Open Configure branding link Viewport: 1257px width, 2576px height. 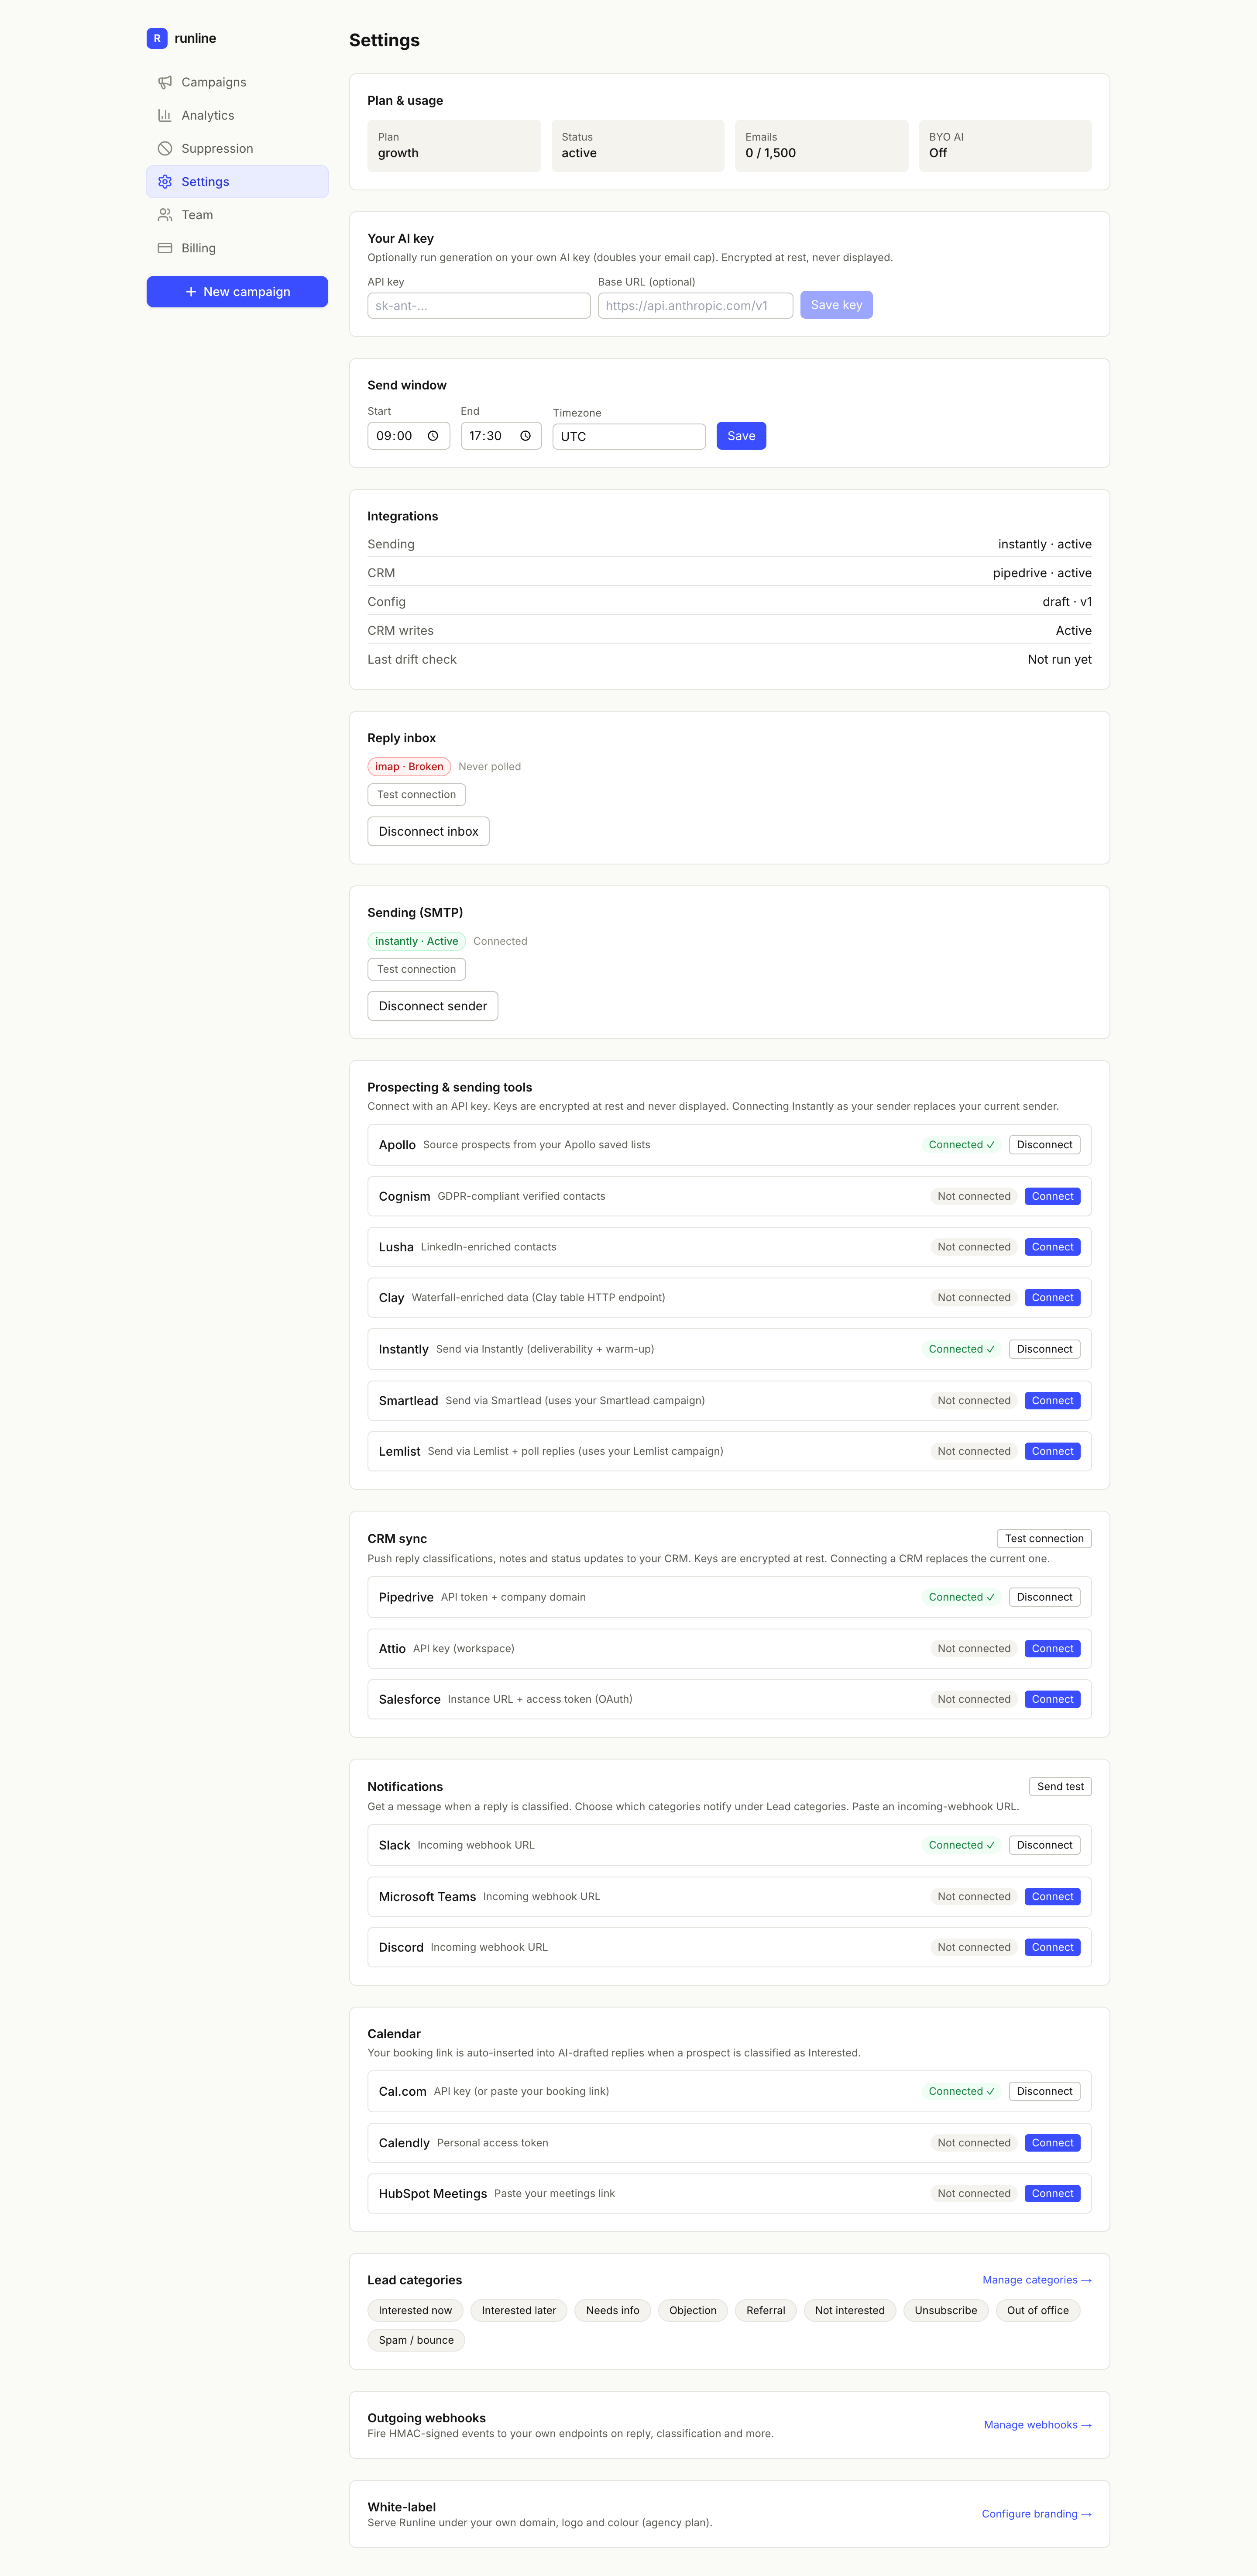pos(1037,2514)
